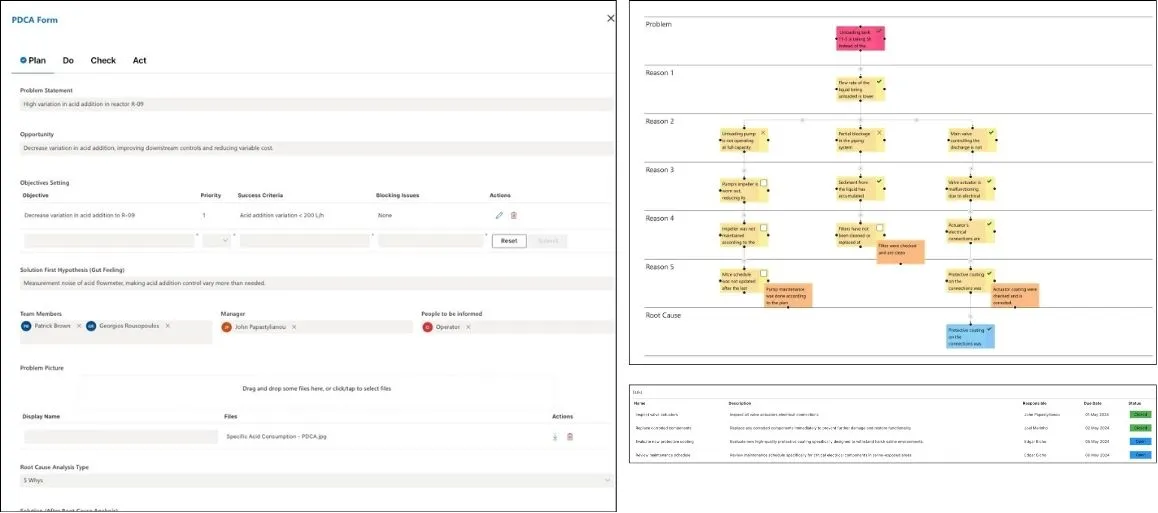Edit the Problem Statement field
1158x513 pixels.
click(316, 105)
